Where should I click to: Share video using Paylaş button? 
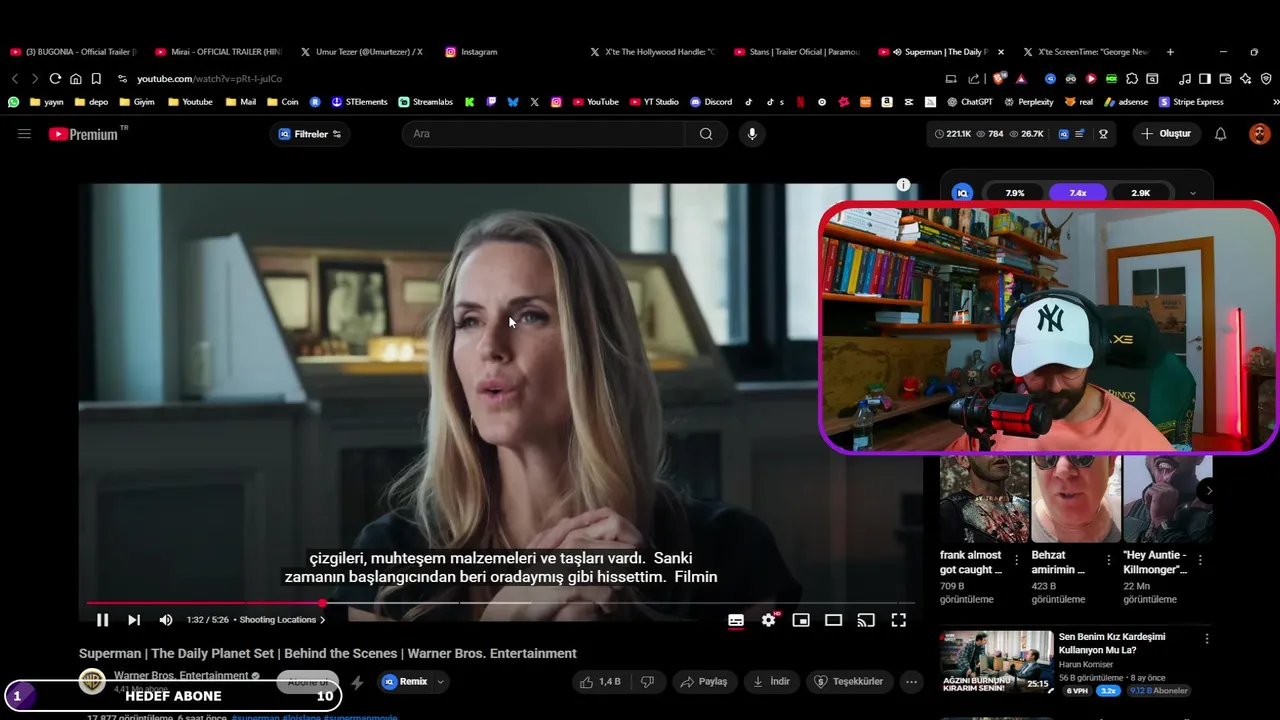coord(704,682)
